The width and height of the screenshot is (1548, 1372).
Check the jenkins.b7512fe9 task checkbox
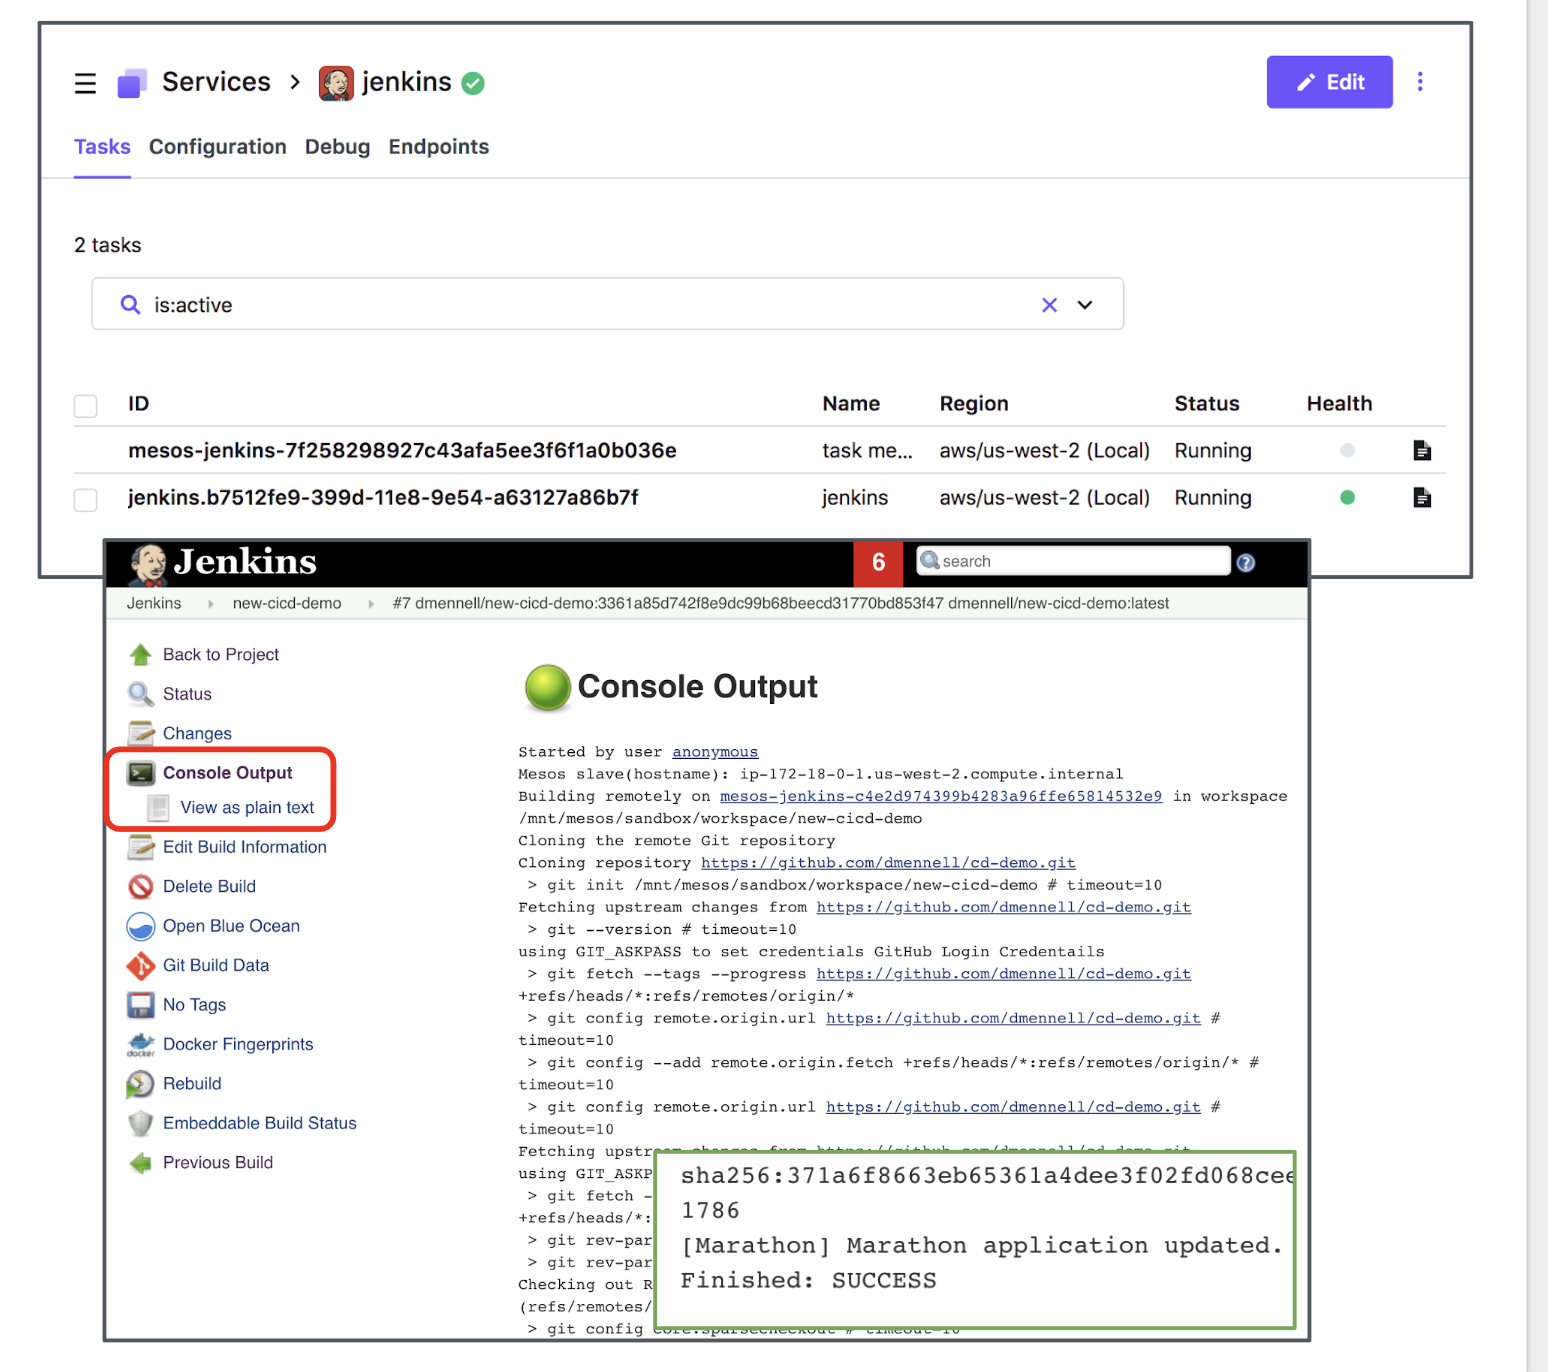coord(86,499)
